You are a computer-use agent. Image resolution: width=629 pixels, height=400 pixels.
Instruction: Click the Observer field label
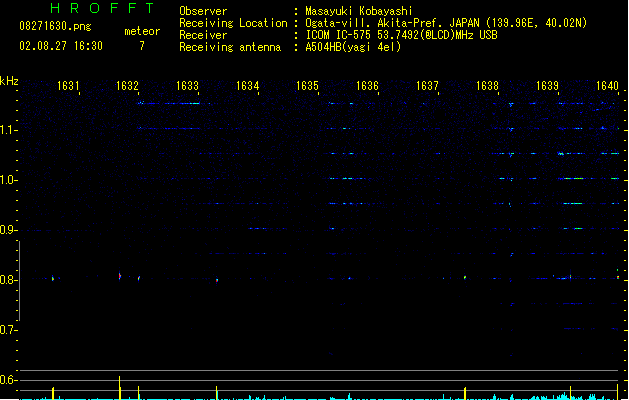point(203,11)
